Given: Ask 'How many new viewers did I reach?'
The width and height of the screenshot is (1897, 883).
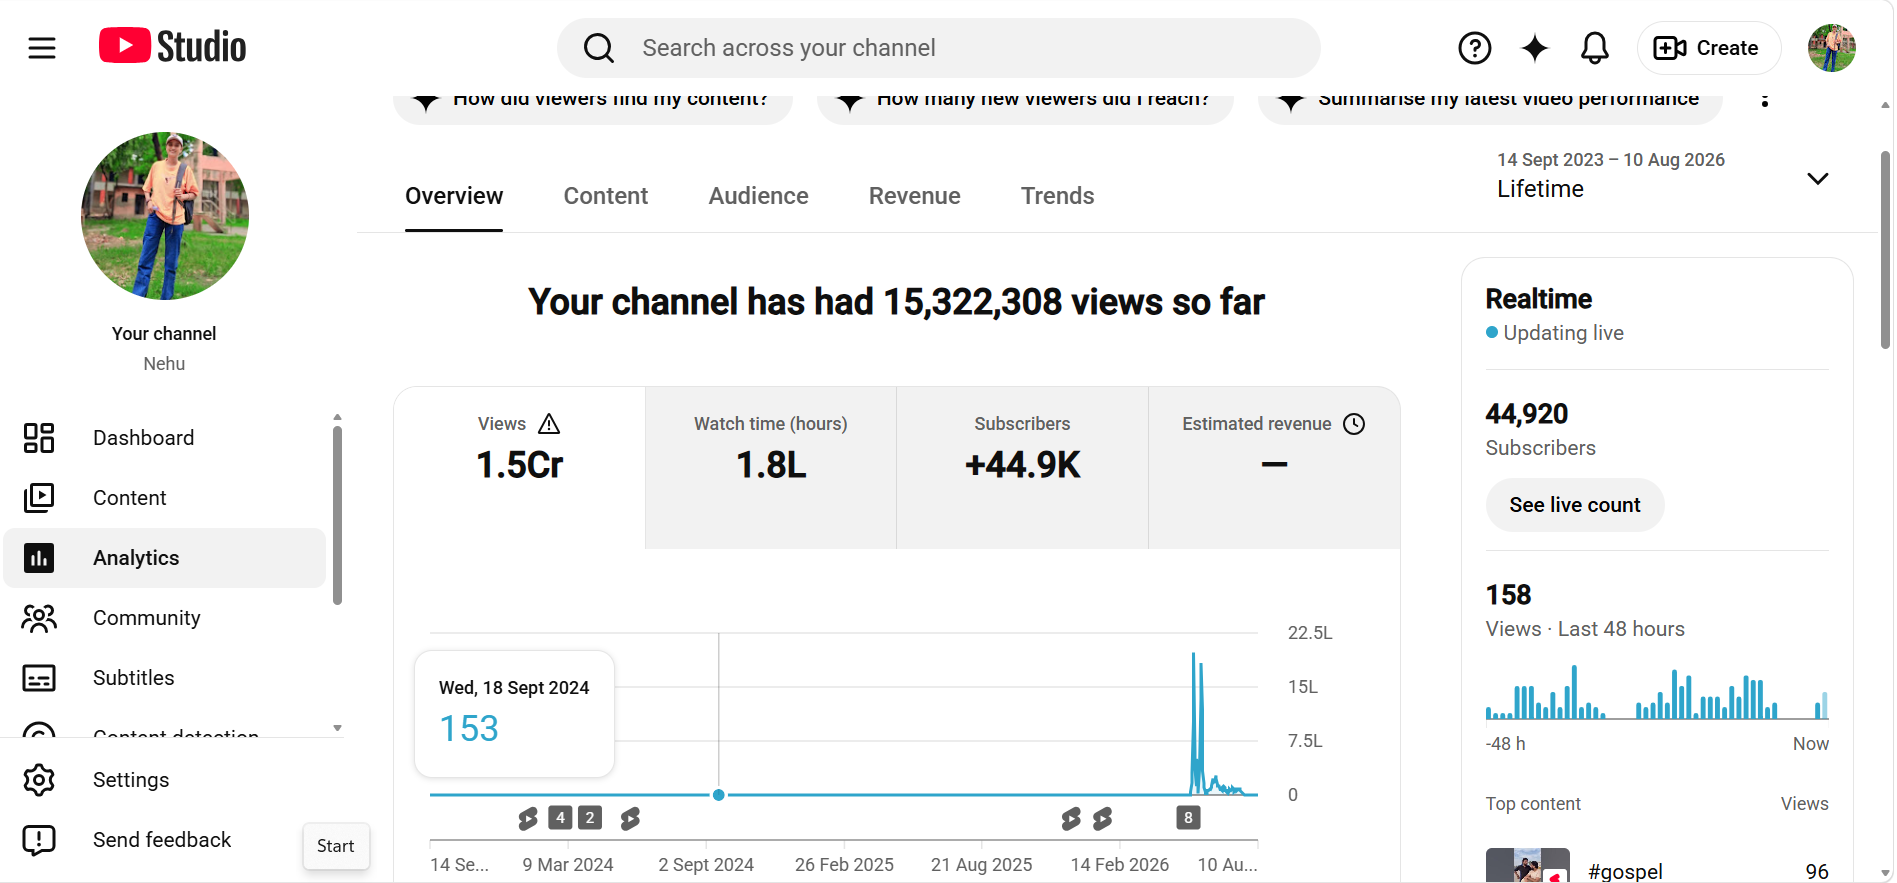Looking at the screenshot, I should pos(1025,104).
